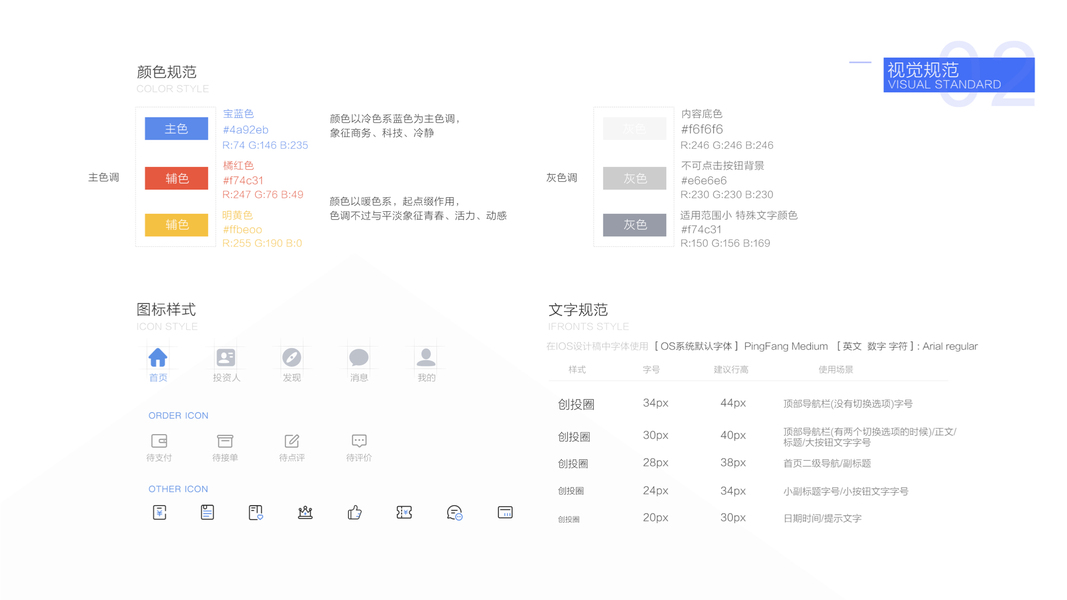Click the pending payment (待支付) wallet icon
This screenshot has height=600, width=1067.
click(159, 441)
